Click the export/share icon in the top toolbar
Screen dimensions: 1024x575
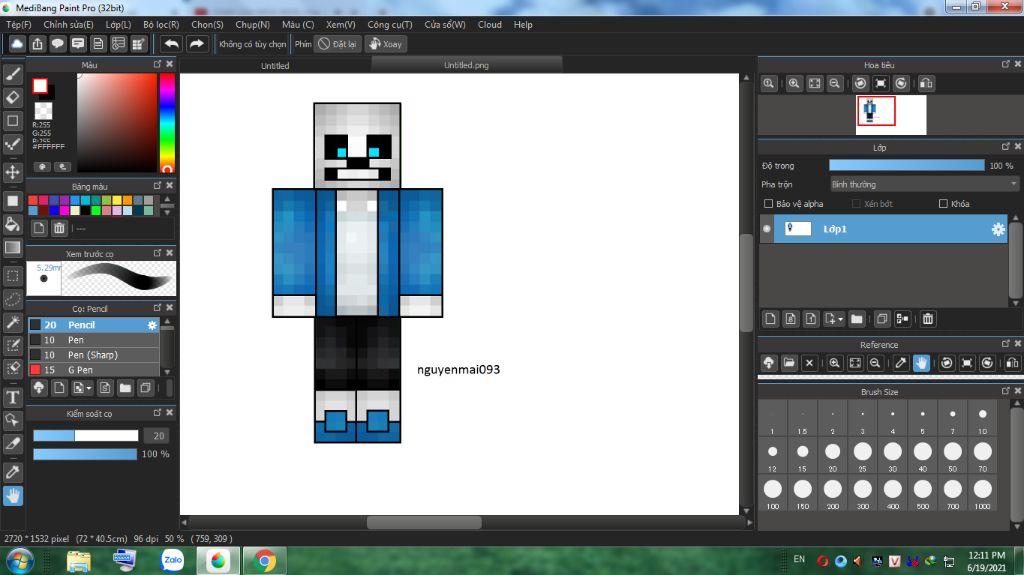point(37,44)
